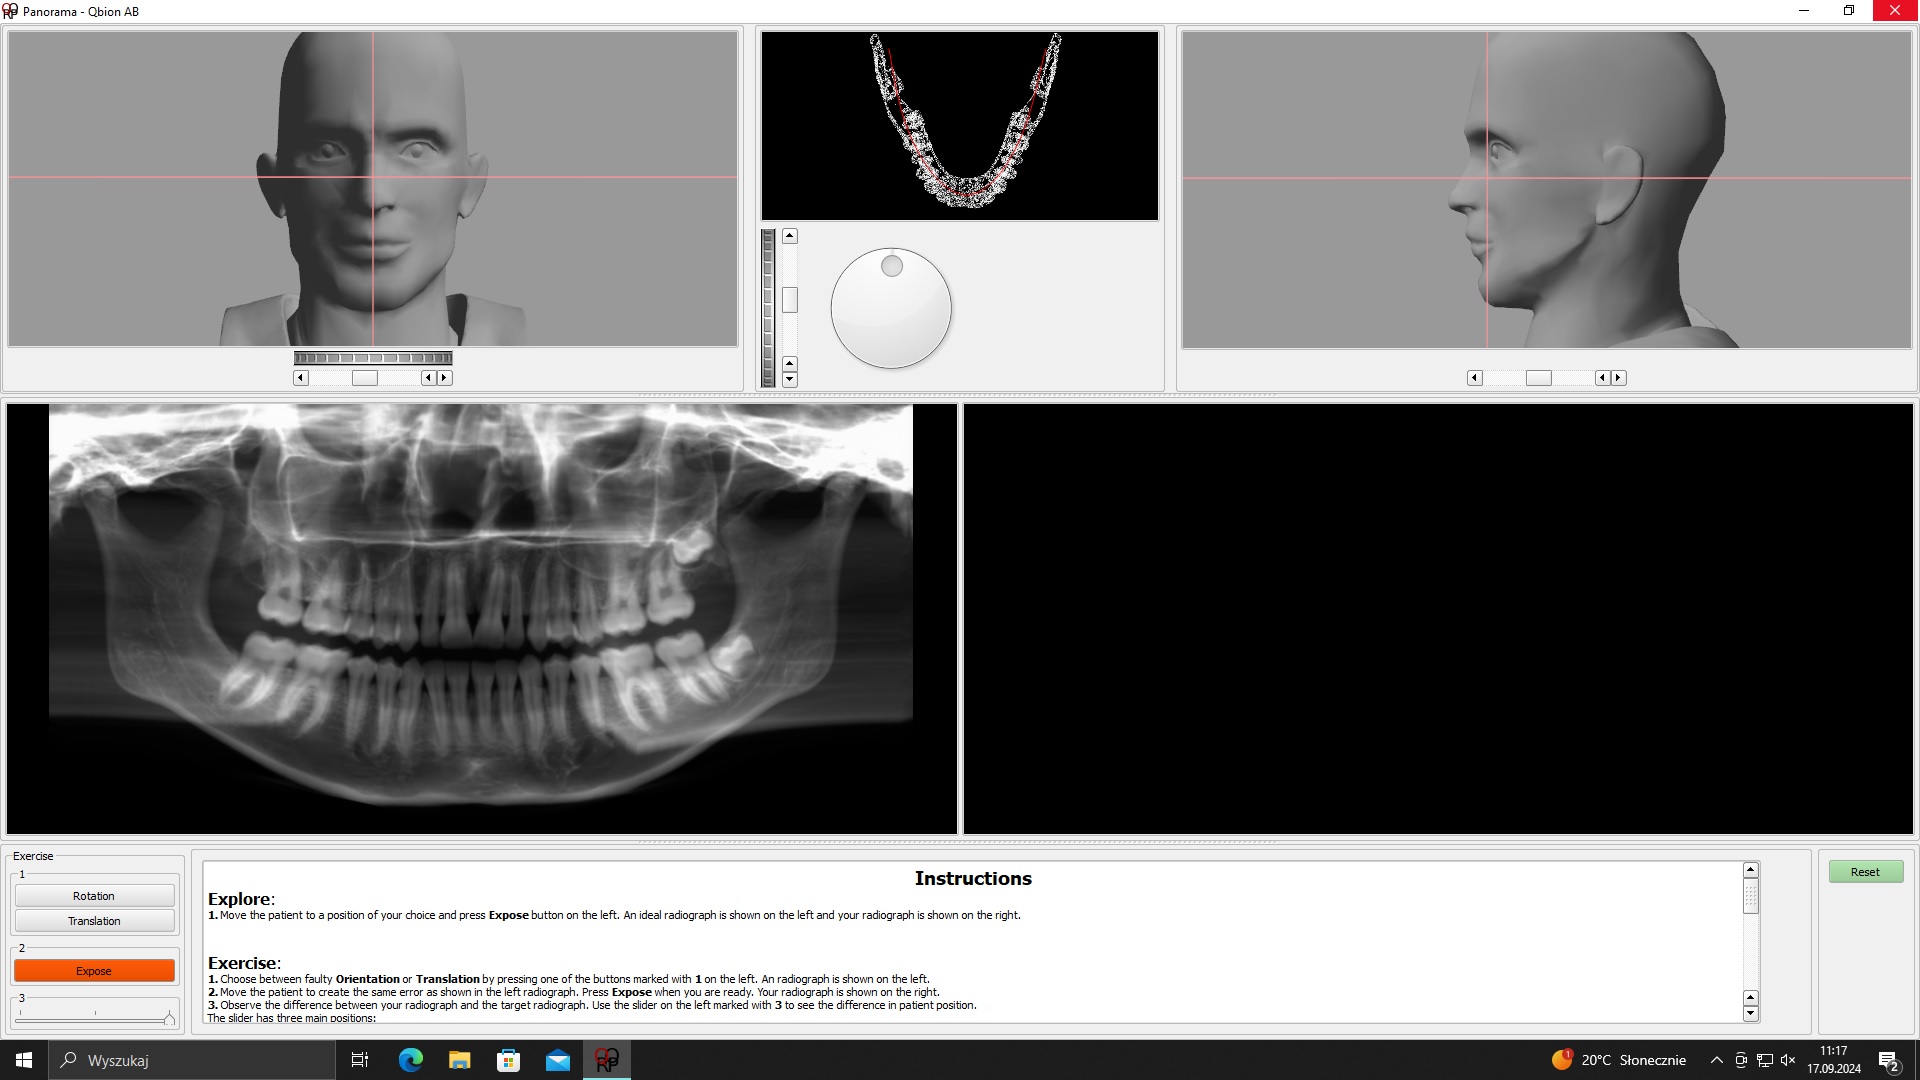1920x1080 pixels.
Task: Click the Explore heading in instructions
Action: [x=241, y=899]
